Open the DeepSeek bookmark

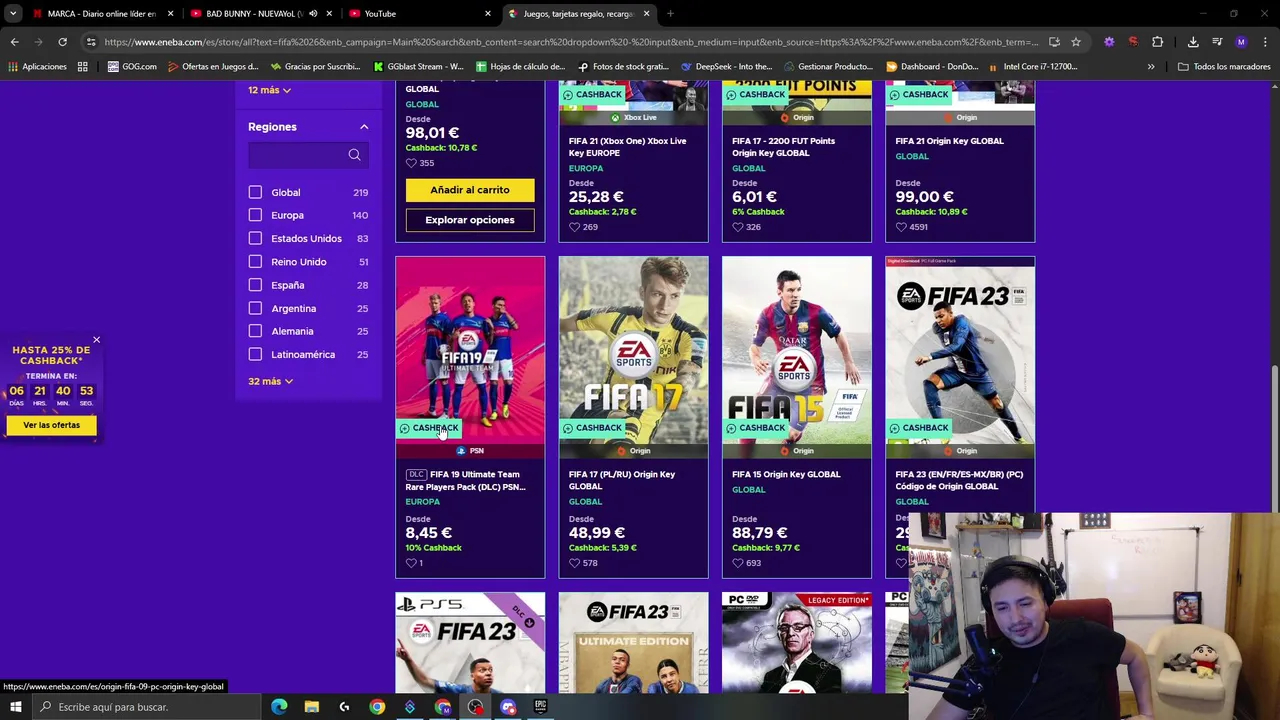pos(726,66)
